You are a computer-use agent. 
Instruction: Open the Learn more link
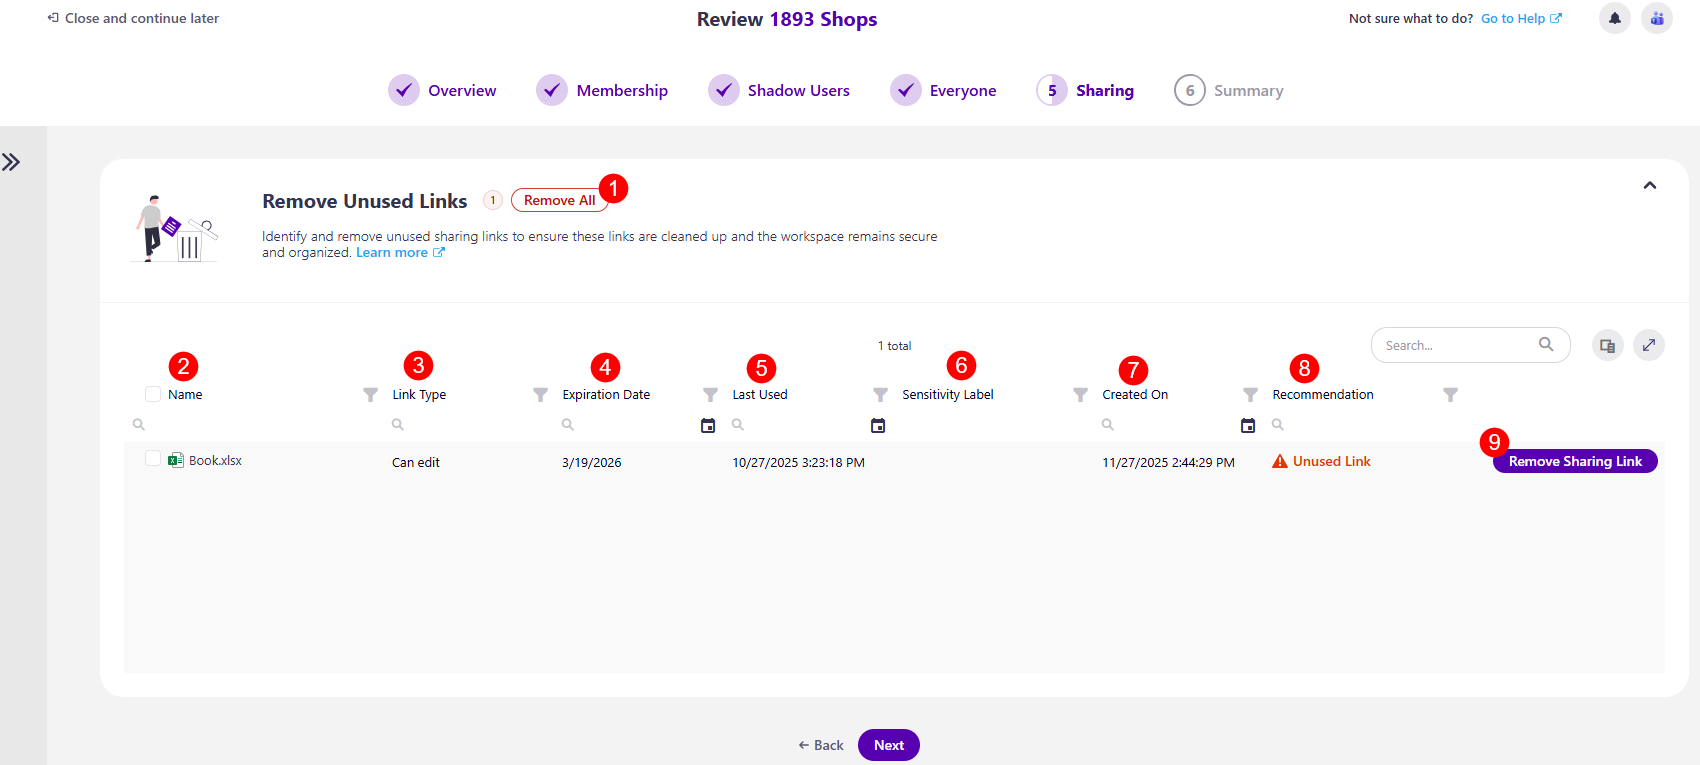400,252
